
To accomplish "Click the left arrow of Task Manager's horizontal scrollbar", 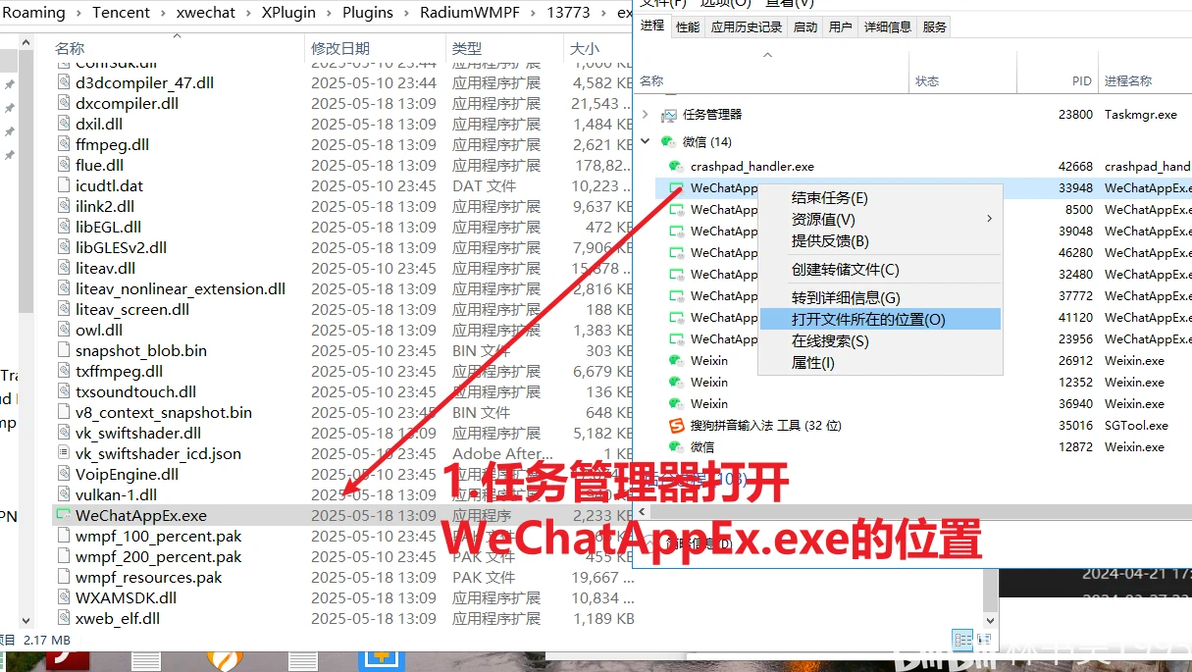I will [642, 512].
